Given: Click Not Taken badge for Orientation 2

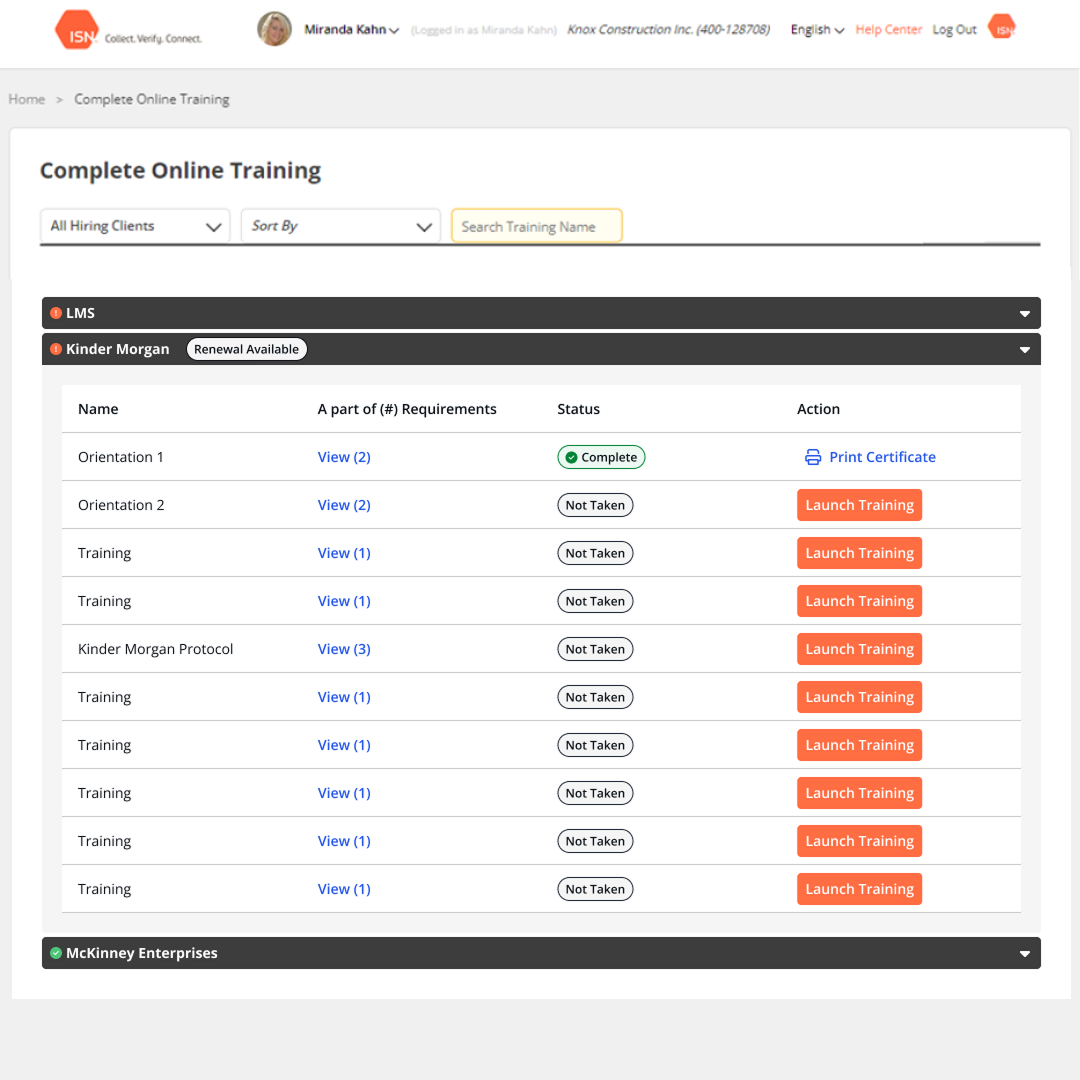Looking at the screenshot, I should click(595, 506).
